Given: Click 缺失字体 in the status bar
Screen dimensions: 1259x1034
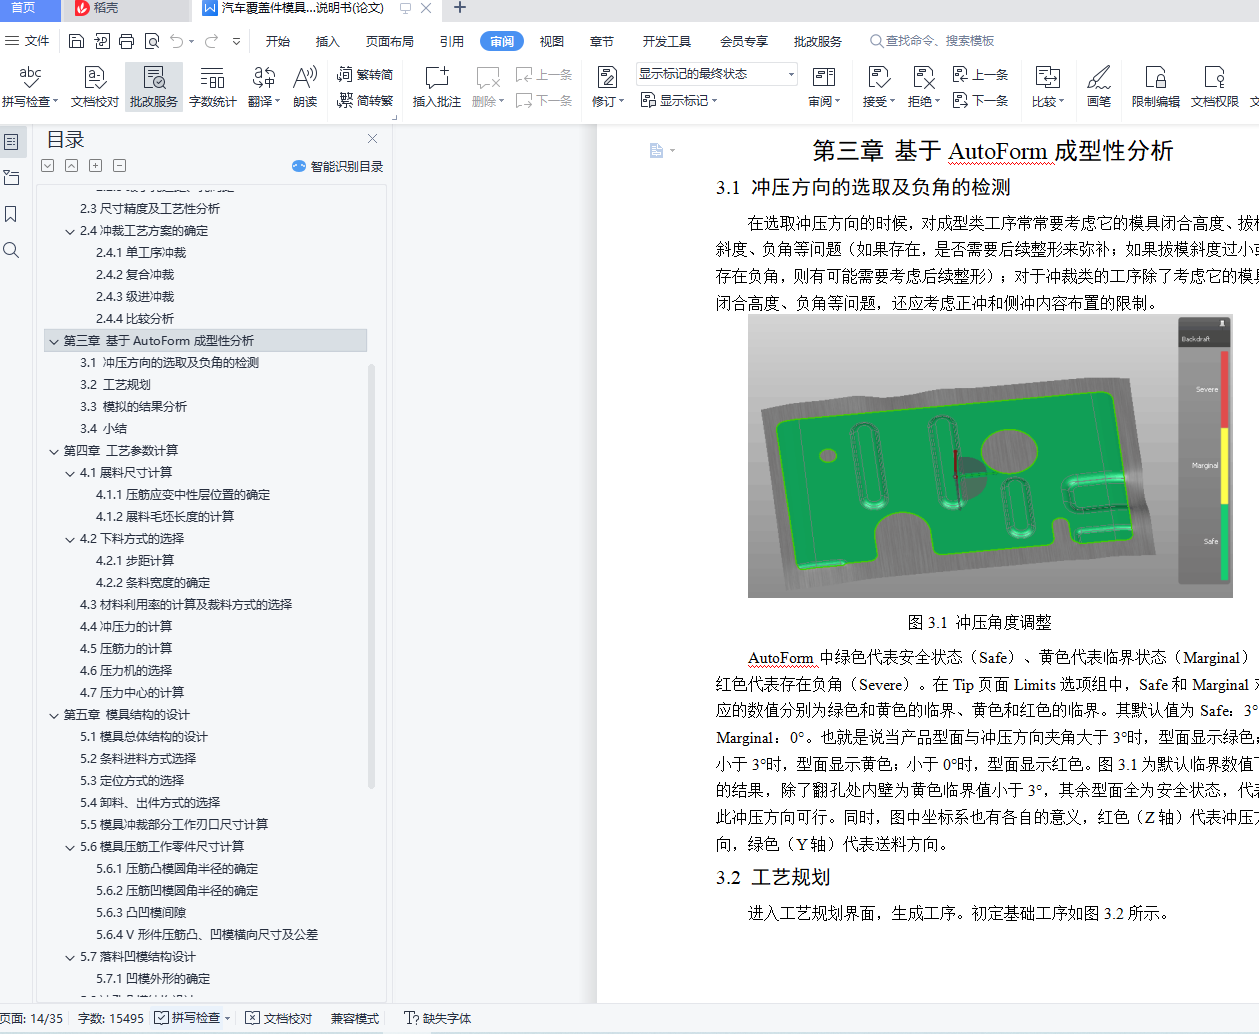Looking at the screenshot, I should [437, 1018].
